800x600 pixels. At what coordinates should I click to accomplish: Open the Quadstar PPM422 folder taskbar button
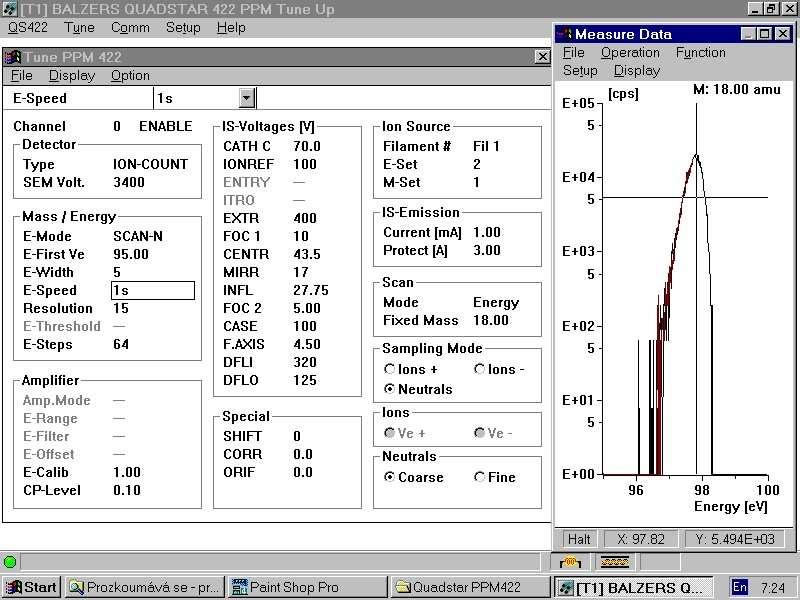(470, 587)
